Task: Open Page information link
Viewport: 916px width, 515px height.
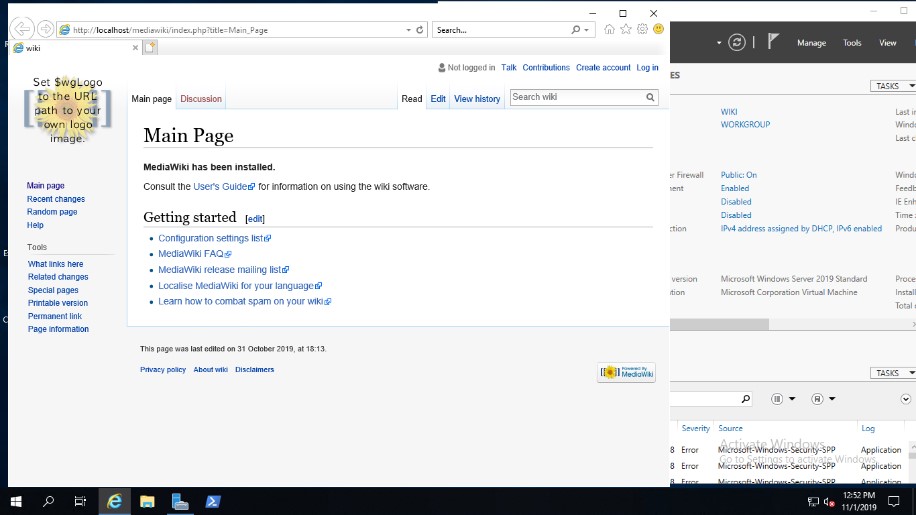Action: pos(58,329)
